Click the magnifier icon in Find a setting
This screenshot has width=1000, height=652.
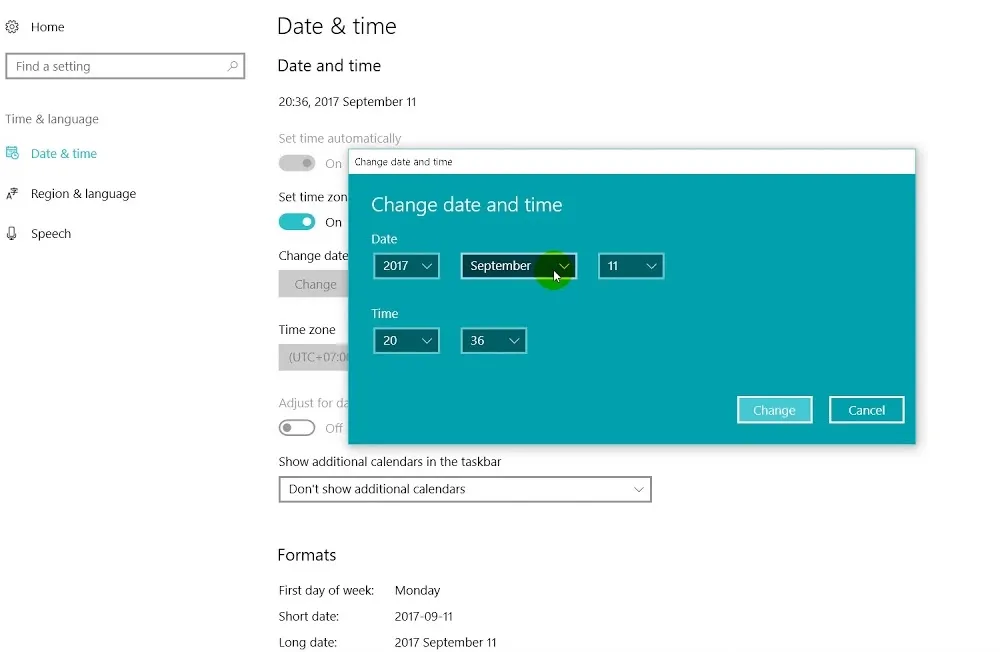coord(233,65)
